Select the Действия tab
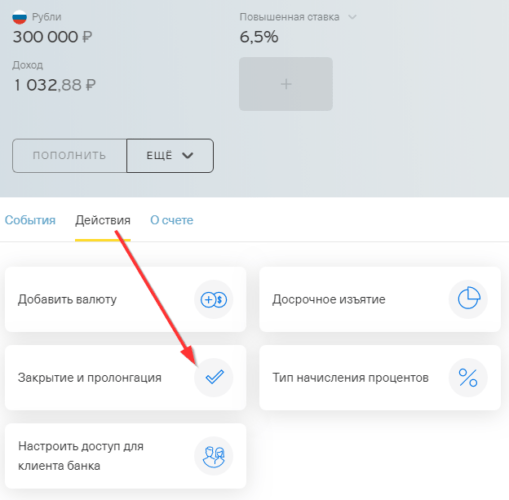Viewport: 509px width, 500px height. pyautogui.click(x=103, y=220)
